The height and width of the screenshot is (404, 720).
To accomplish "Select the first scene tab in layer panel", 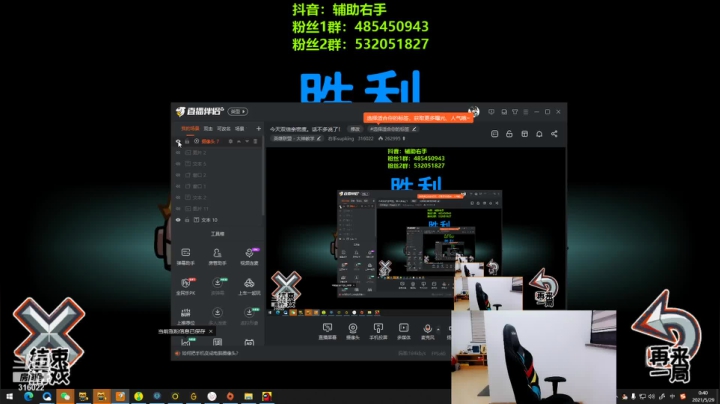I will point(190,129).
